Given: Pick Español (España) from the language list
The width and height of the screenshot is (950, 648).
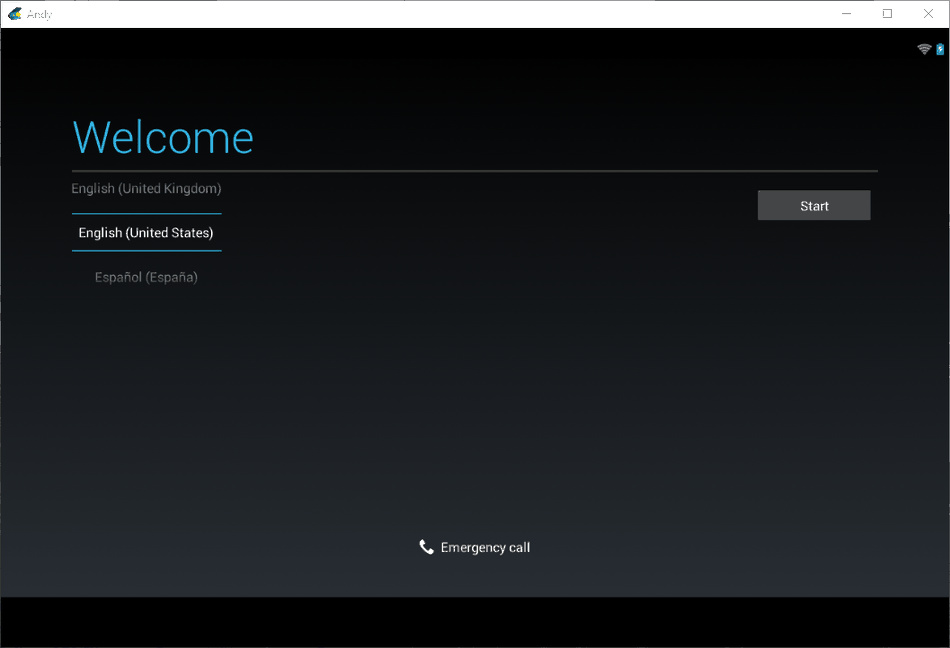Looking at the screenshot, I should tap(146, 277).
